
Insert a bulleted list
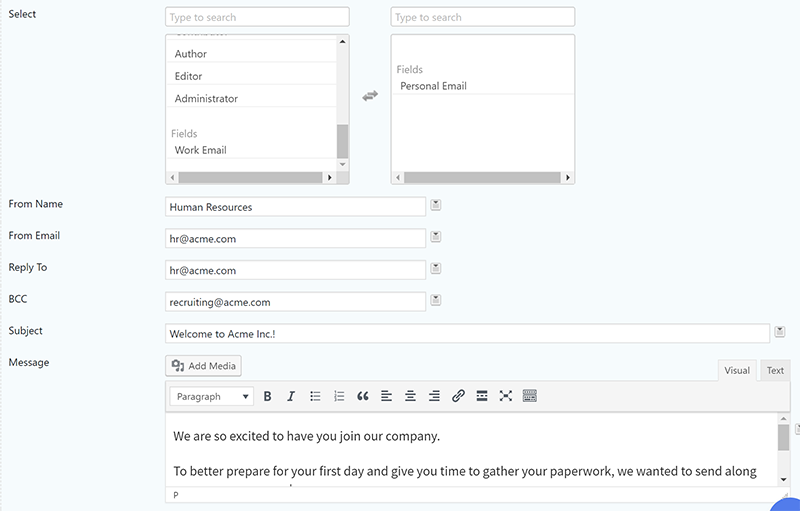point(315,396)
